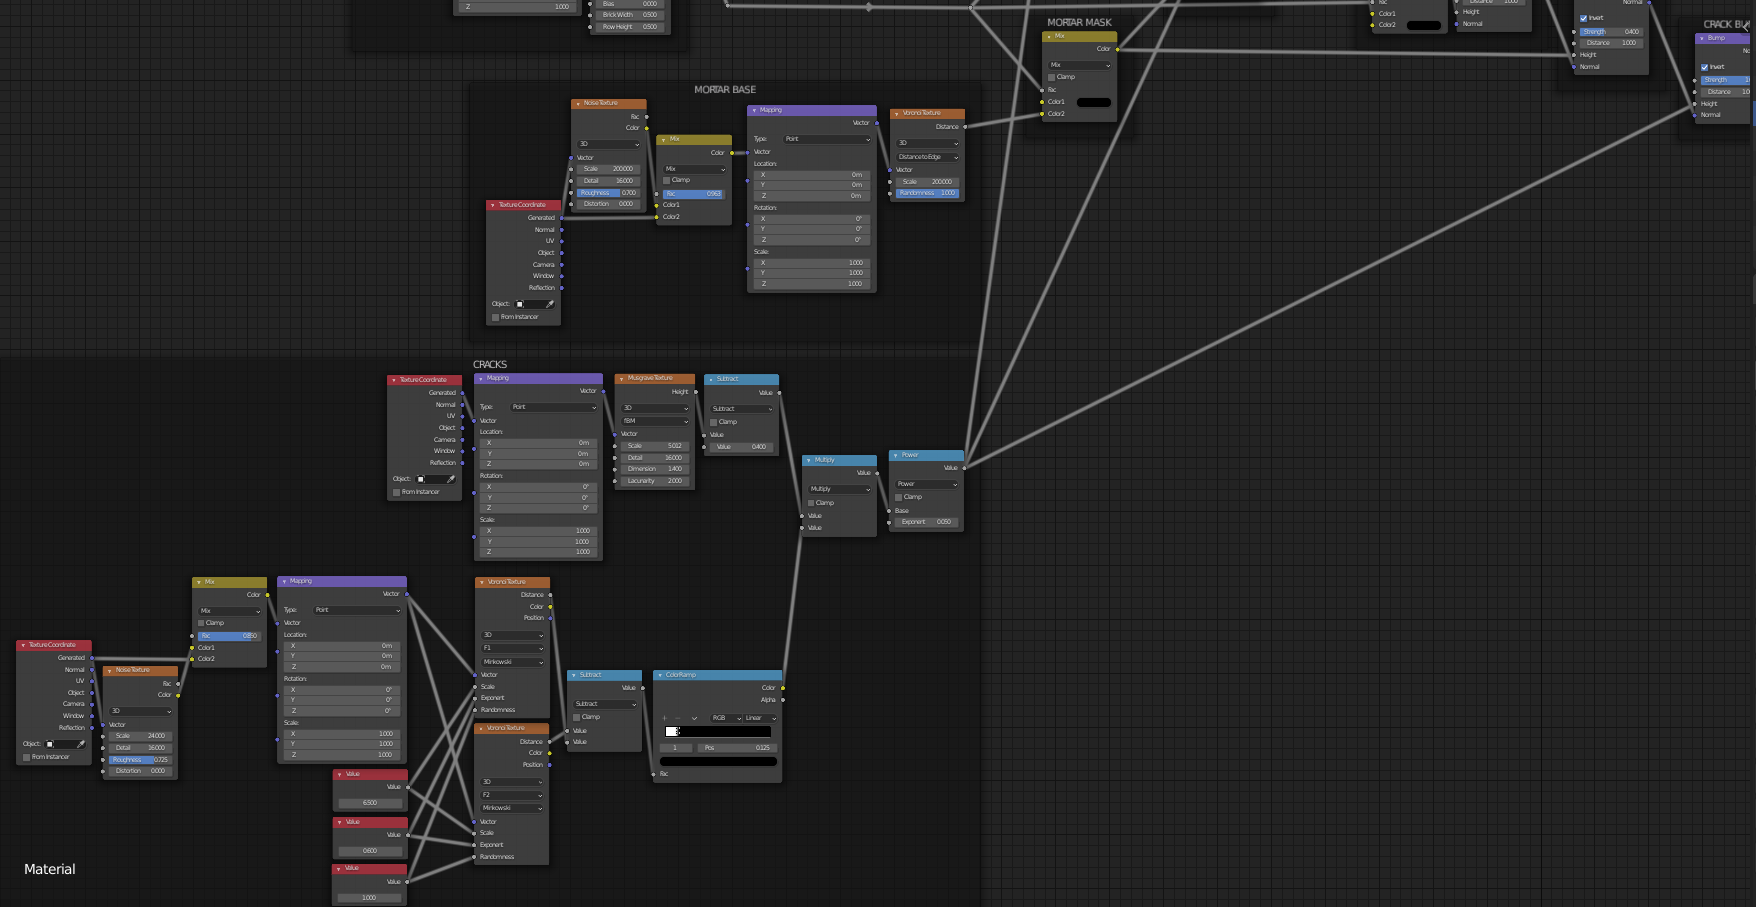Viewport: 1756px width, 907px height.
Task: Select the MORTAR BASE frame label
Action: [x=725, y=90]
